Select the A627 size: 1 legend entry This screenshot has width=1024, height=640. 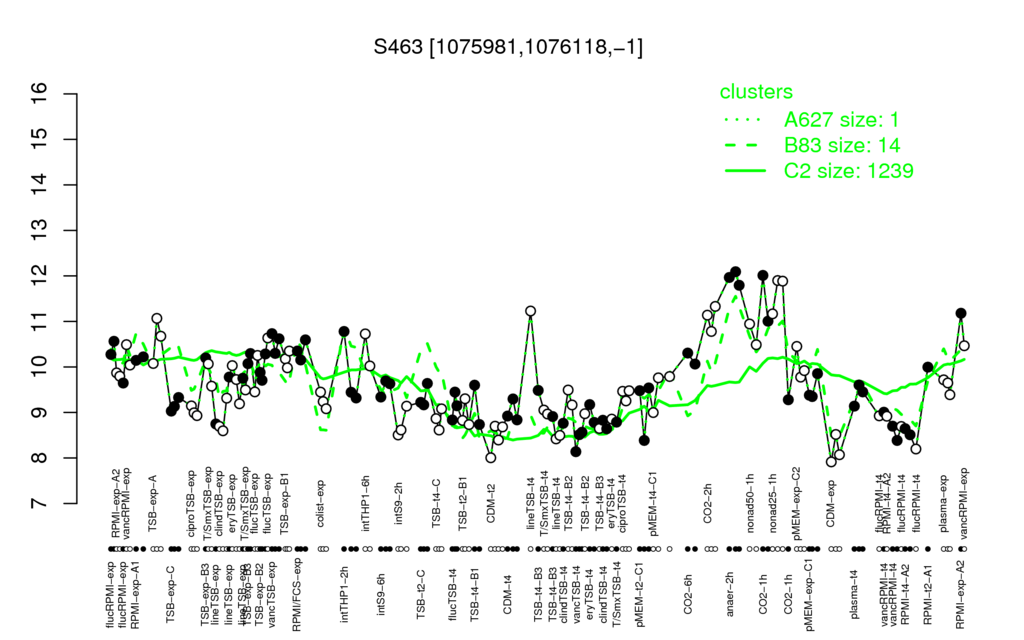tap(841, 120)
